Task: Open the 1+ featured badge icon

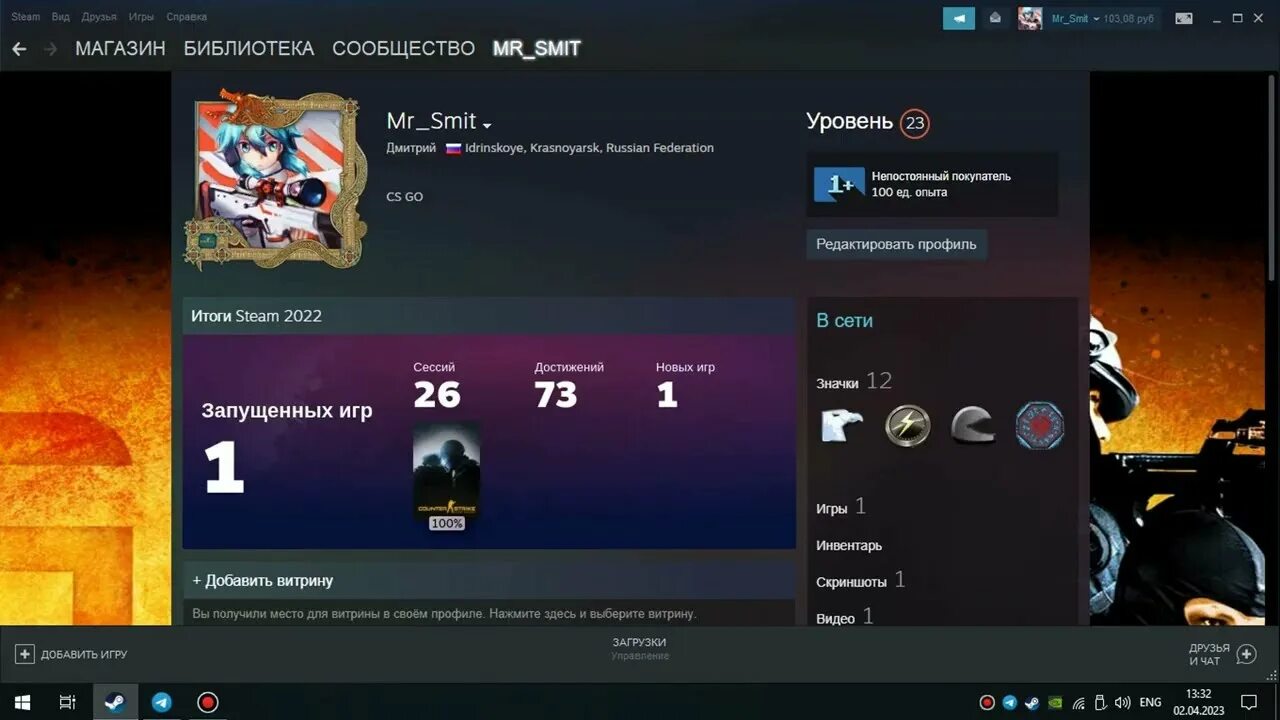Action: (x=839, y=184)
